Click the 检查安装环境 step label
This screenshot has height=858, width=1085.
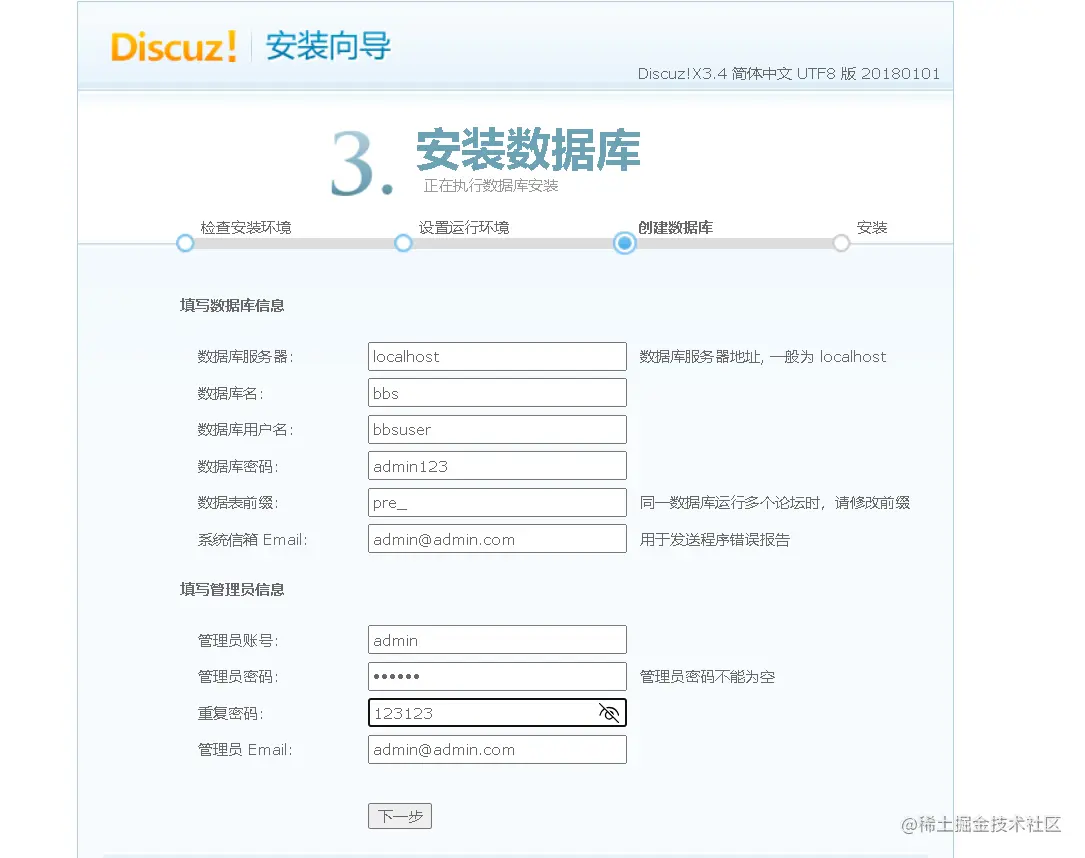(246, 228)
